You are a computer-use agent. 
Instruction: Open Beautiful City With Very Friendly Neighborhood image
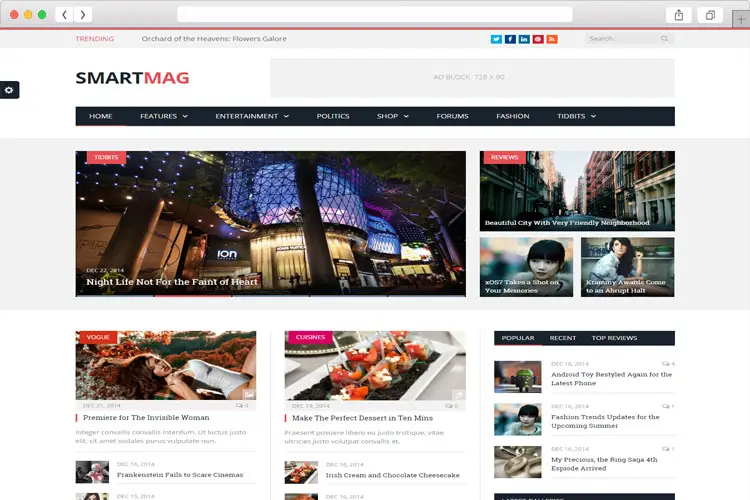577,191
